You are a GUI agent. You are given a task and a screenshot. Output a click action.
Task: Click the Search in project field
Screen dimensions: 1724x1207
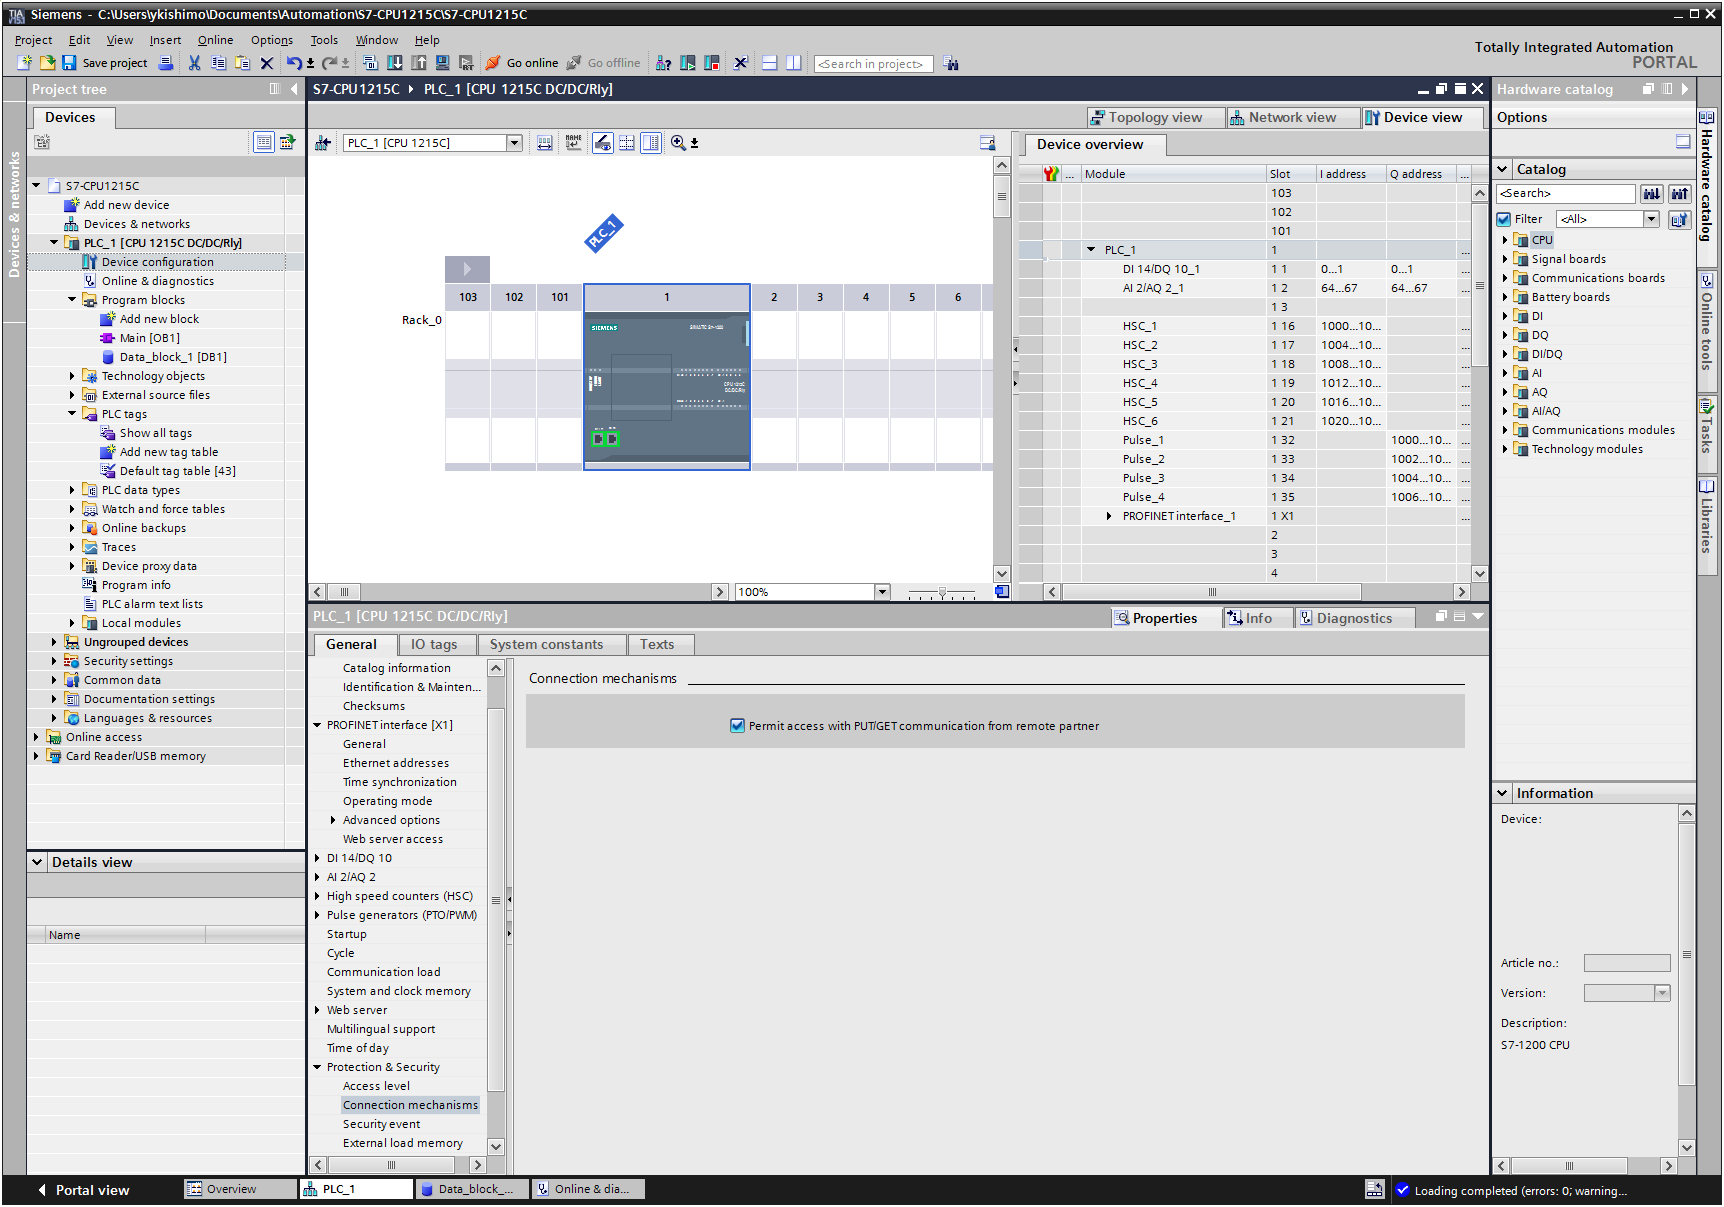click(x=873, y=64)
